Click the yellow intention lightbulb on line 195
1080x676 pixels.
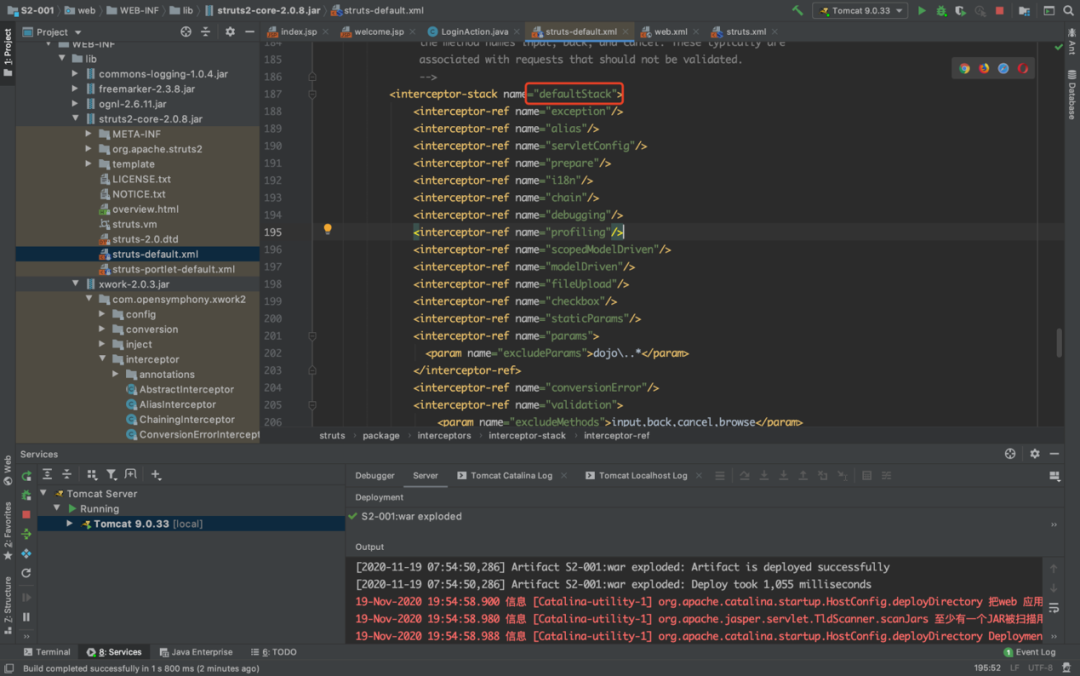[328, 229]
